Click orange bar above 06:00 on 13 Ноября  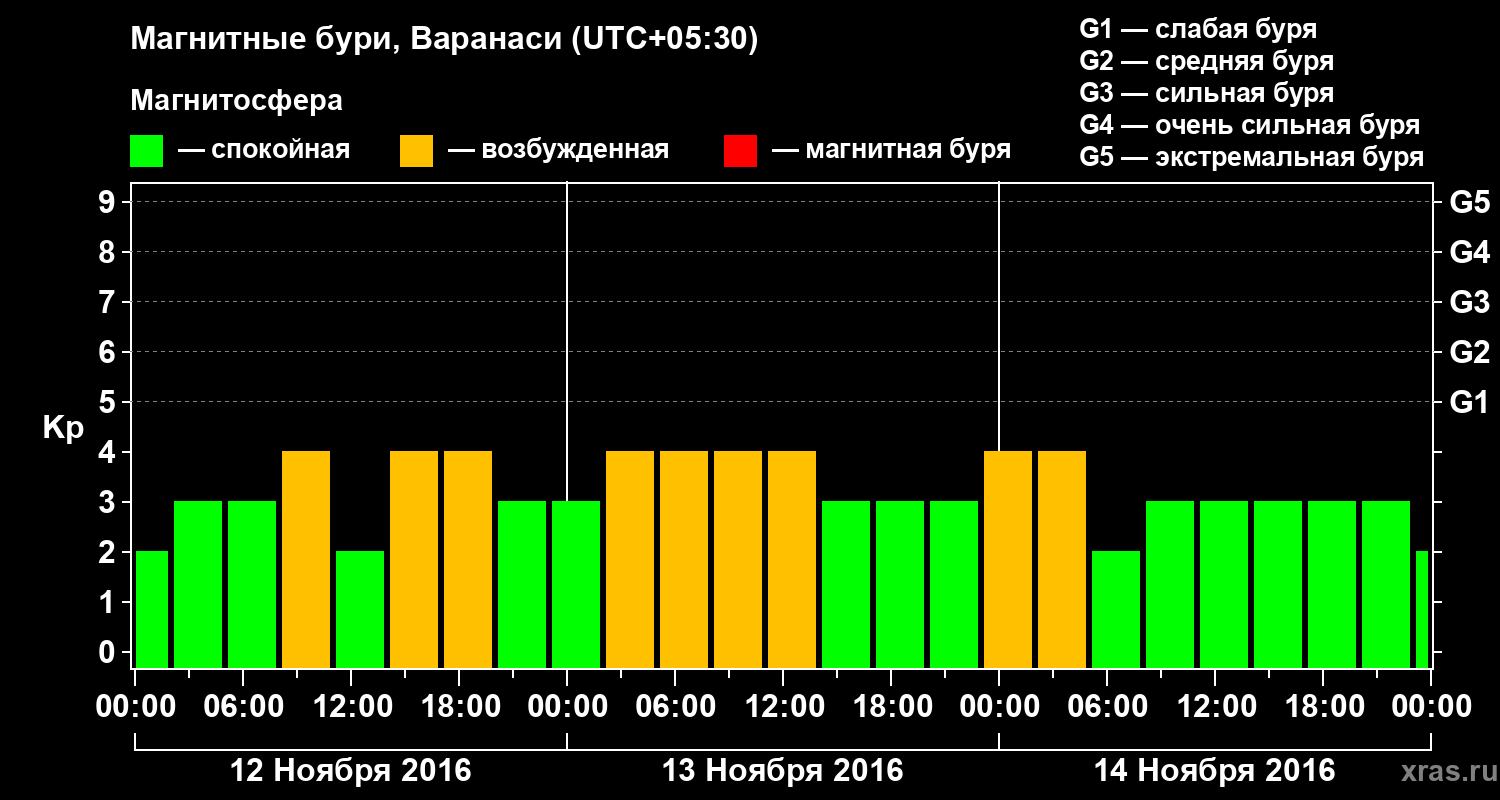click(x=684, y=559)
